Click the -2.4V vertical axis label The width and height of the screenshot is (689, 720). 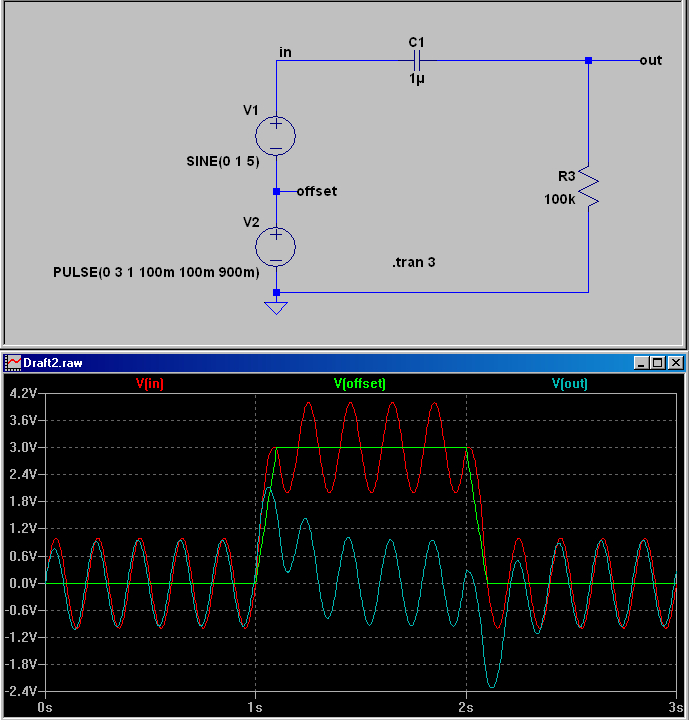click(x=20, y=691)
